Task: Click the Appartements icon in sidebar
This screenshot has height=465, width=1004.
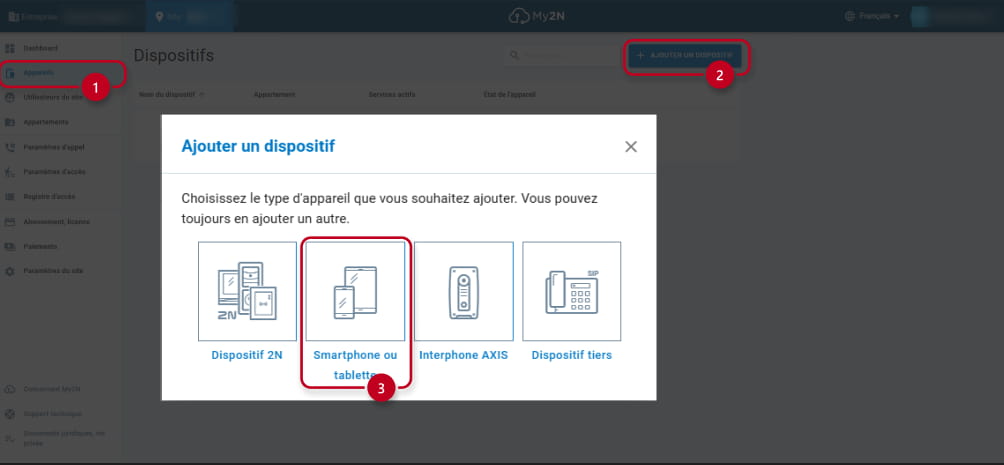Action: pos(10,122)
